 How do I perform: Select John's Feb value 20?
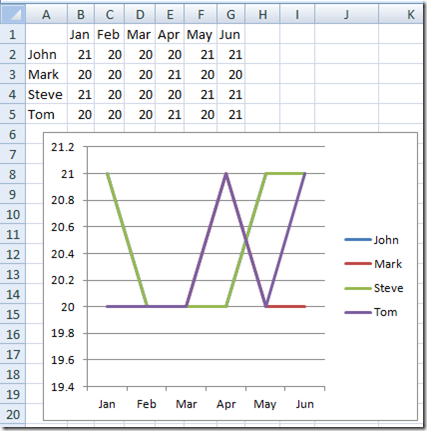pos(109,54)
